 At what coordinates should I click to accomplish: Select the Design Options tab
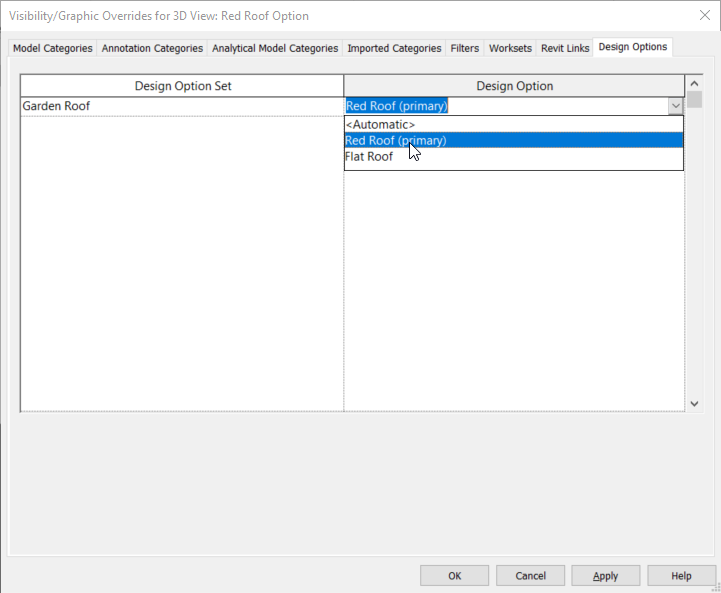[633, 47]
